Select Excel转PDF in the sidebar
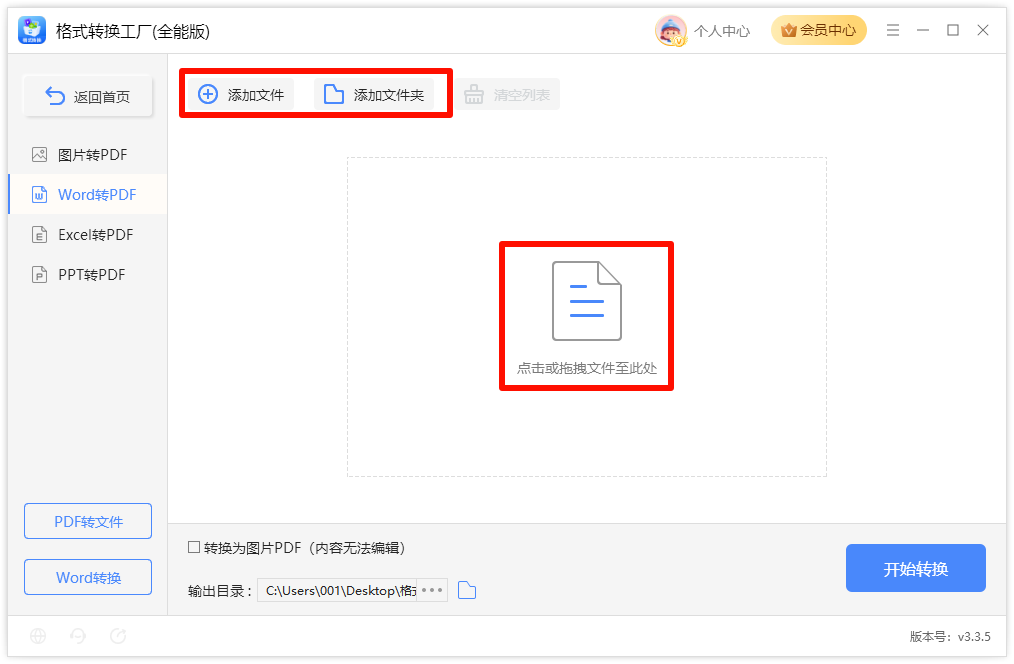This screenshot has width=1014, height=664. [87, 235]
